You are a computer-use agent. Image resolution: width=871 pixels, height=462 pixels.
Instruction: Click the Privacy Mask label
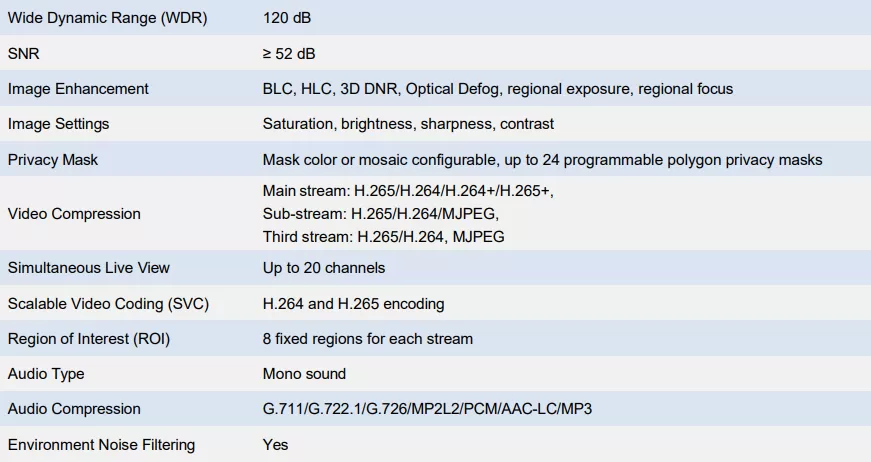coord(53,160)
